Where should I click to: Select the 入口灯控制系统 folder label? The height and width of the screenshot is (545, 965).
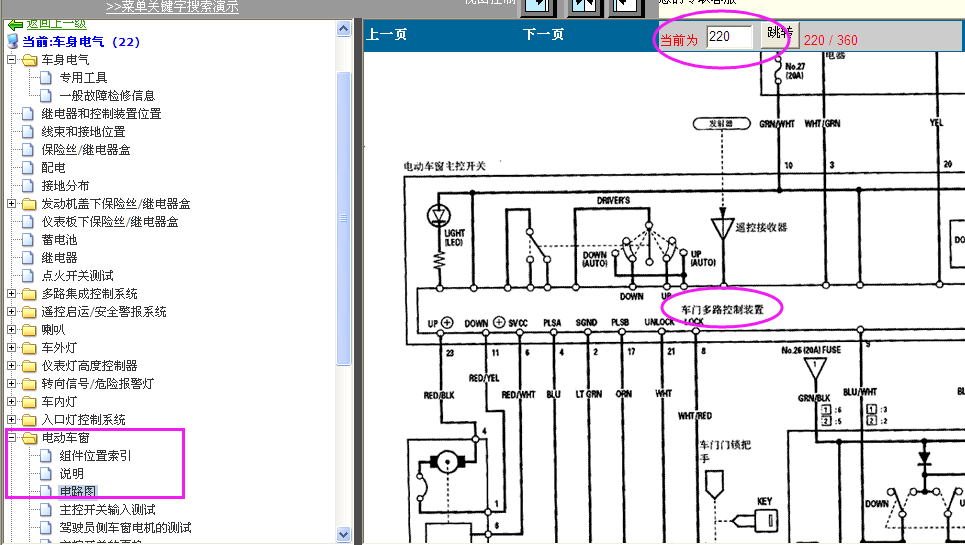84,420
